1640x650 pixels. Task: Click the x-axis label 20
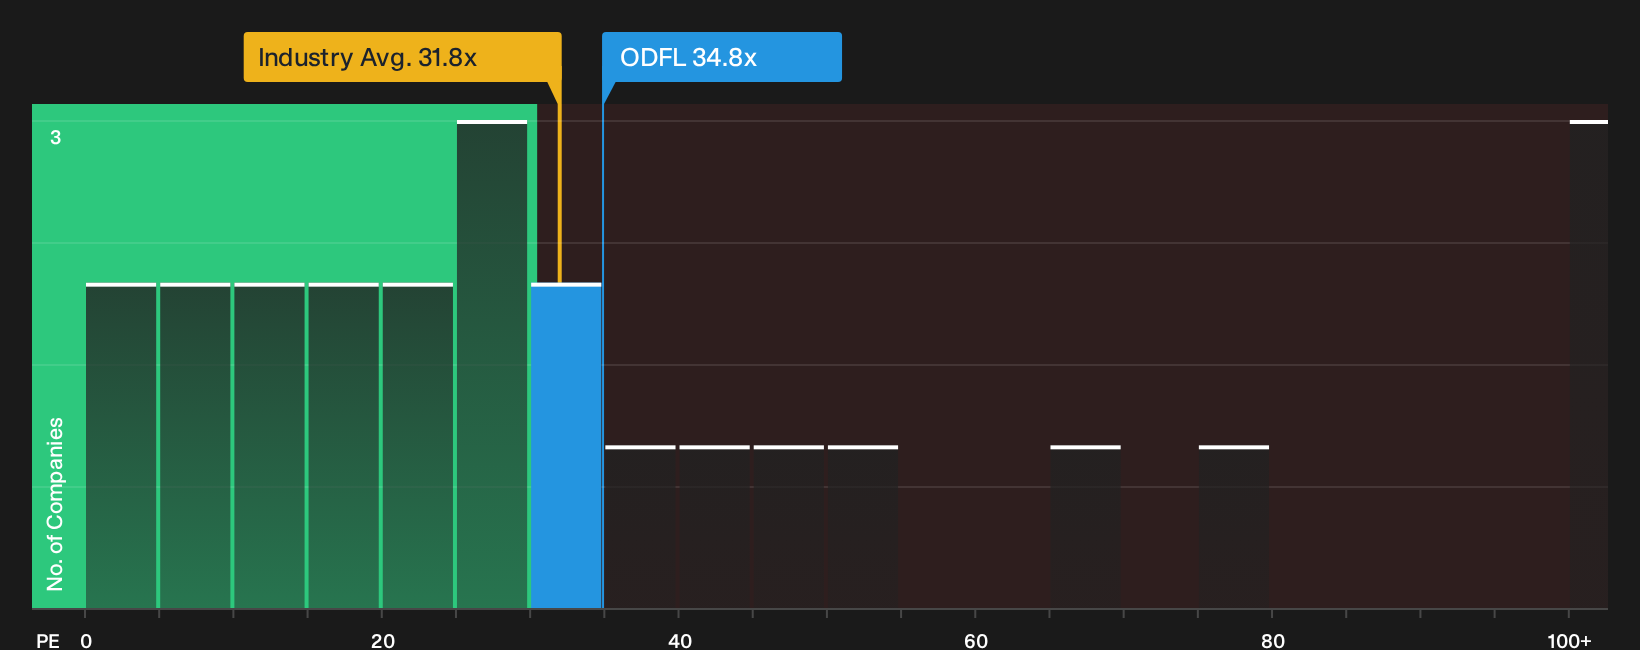383,640
